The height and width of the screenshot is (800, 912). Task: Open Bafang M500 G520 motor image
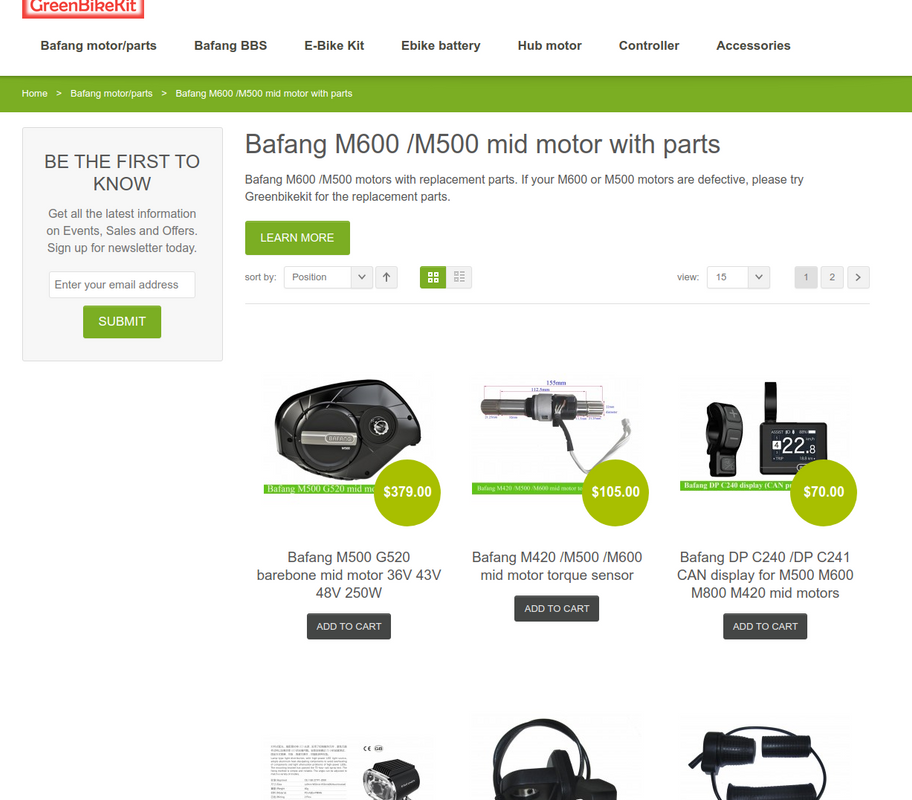[x=347, y=436]
